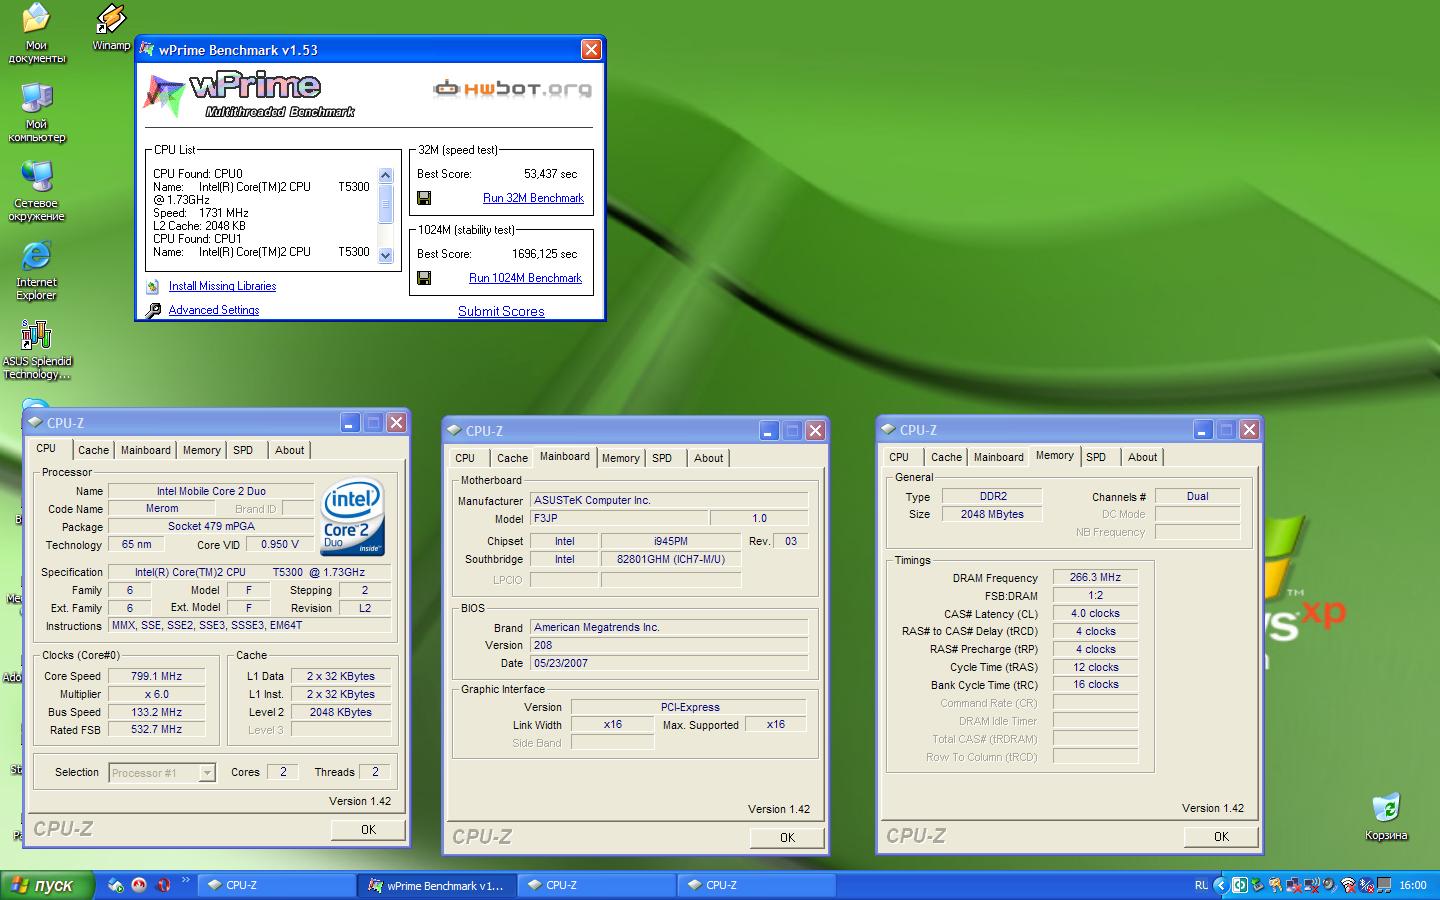This screenshot has height=900, width=1440.
Task: Click OK in CPU-Z window showing Motherboard
Action: pyautogui.click(x=787, y=837)
